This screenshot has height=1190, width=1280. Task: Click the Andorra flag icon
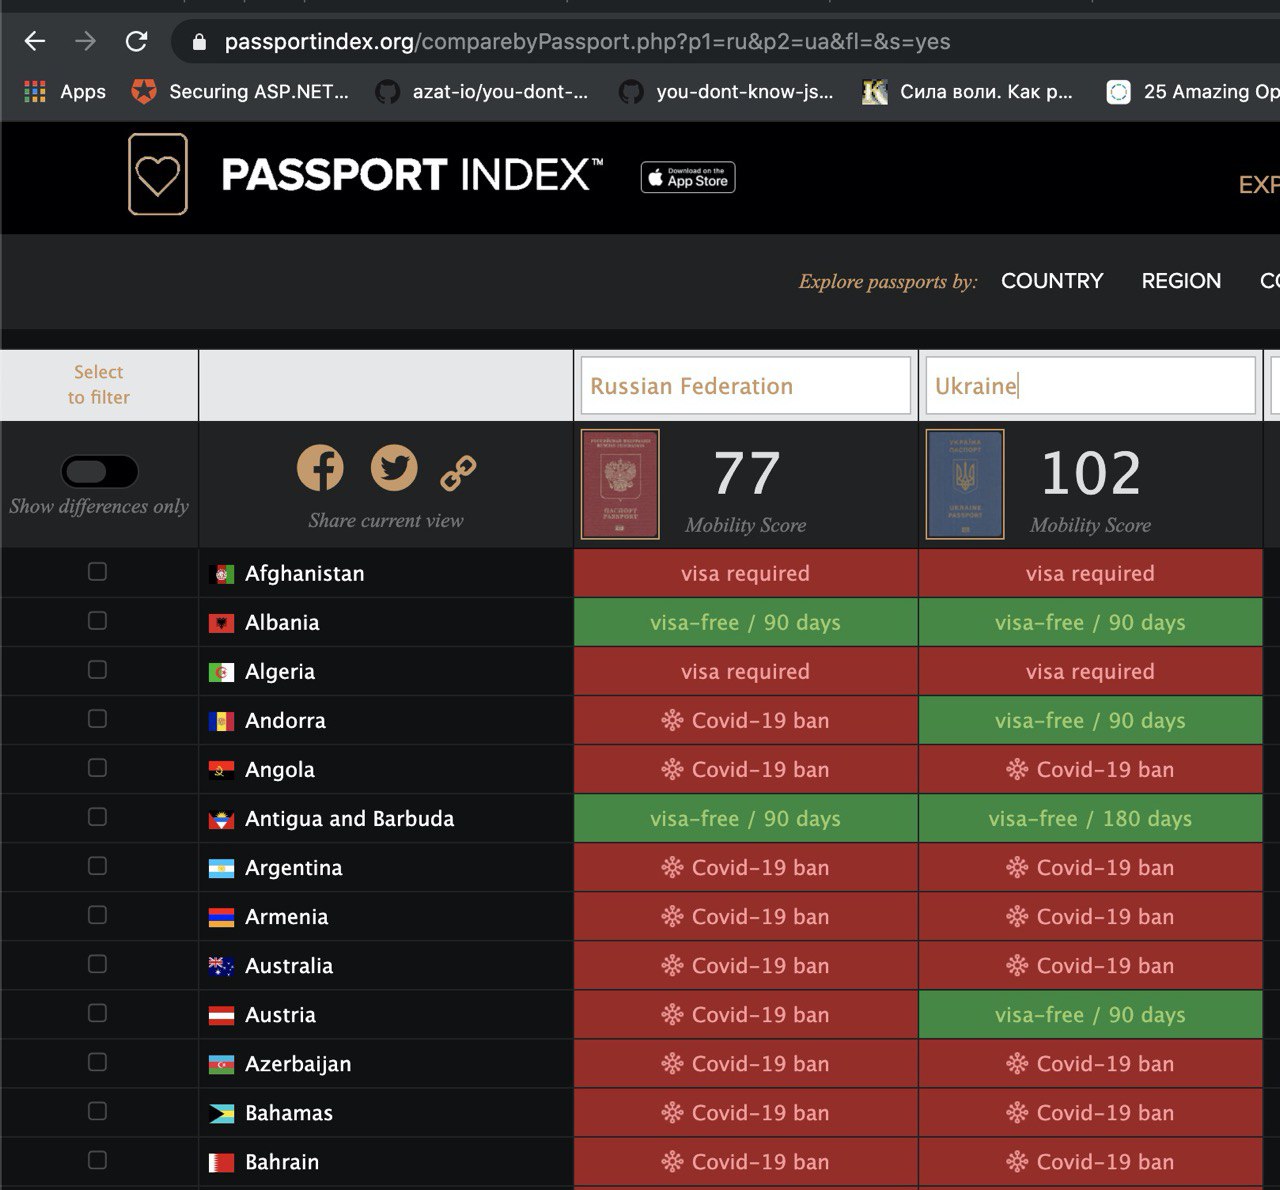[x=221, y=721]
